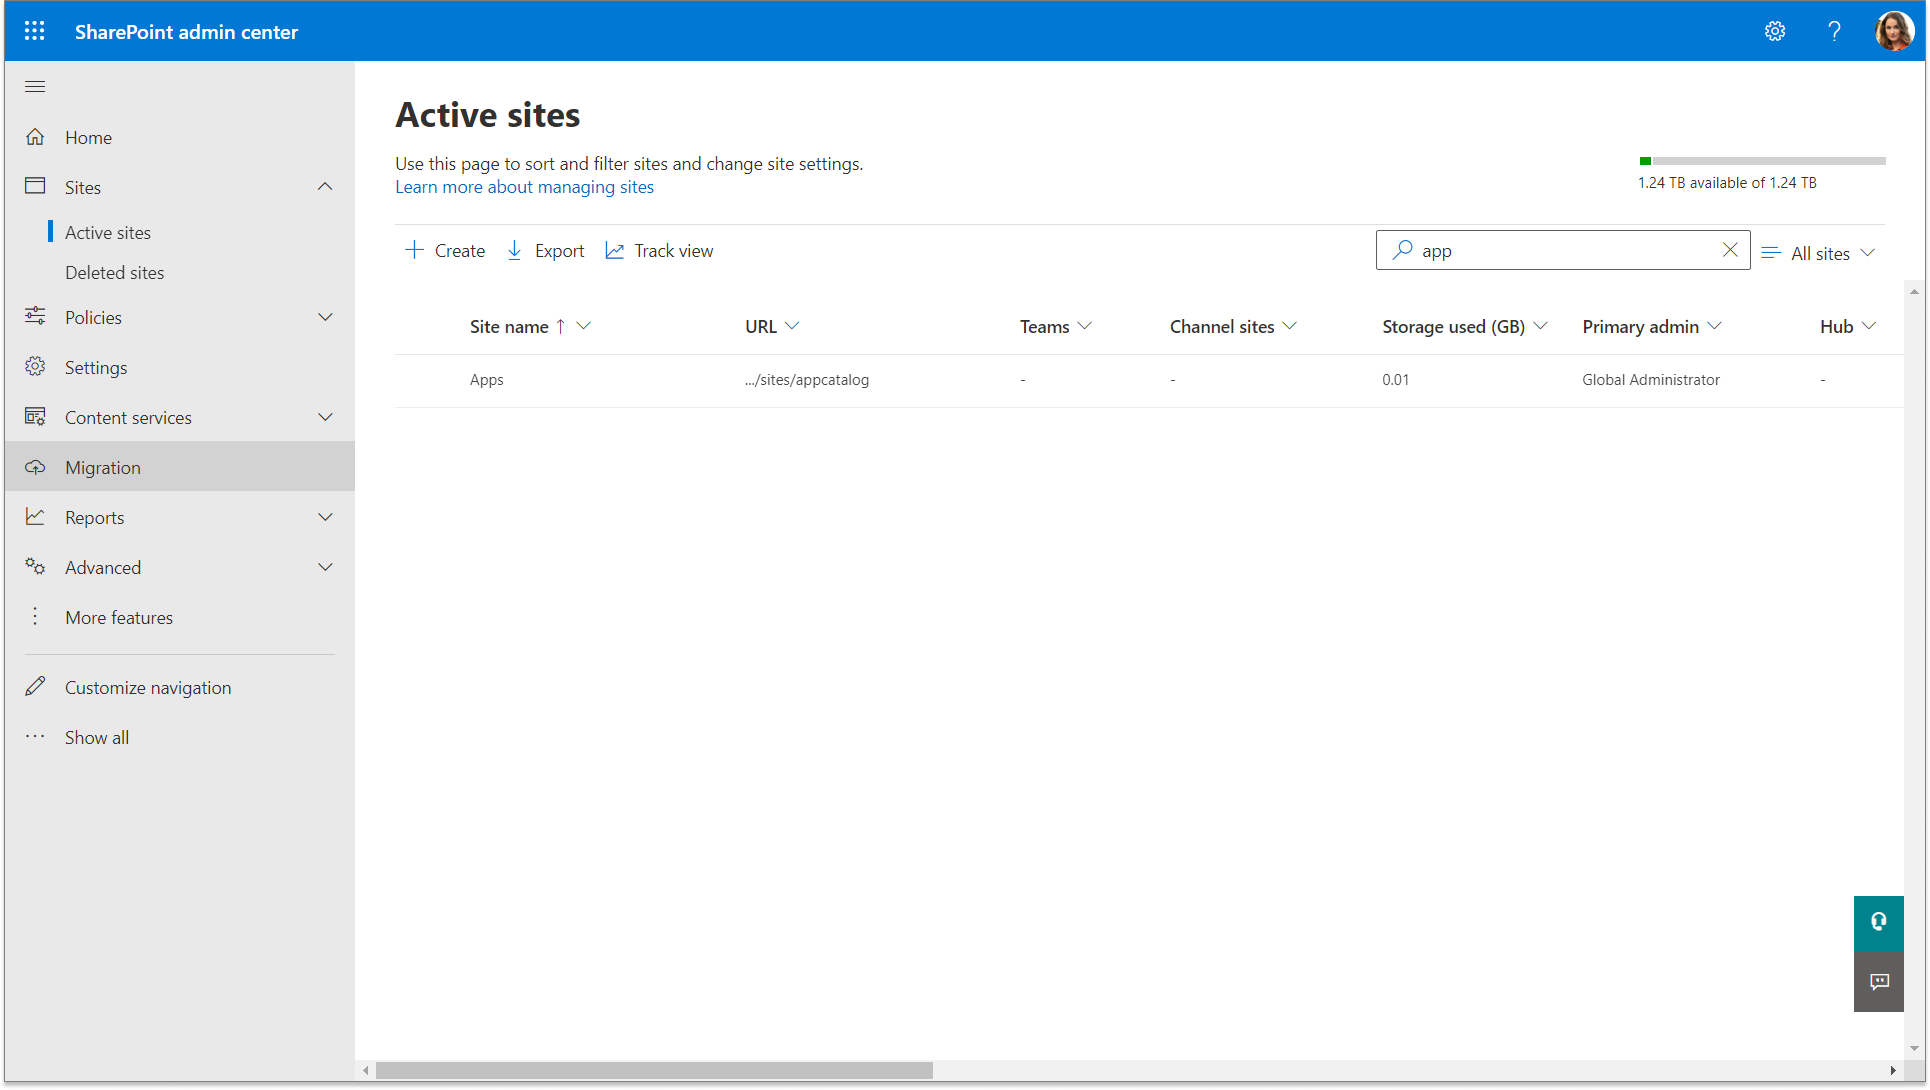Open the settings gear in the header
The width and height of the screenshot is (1930, 1090).
coord(1775,31)
